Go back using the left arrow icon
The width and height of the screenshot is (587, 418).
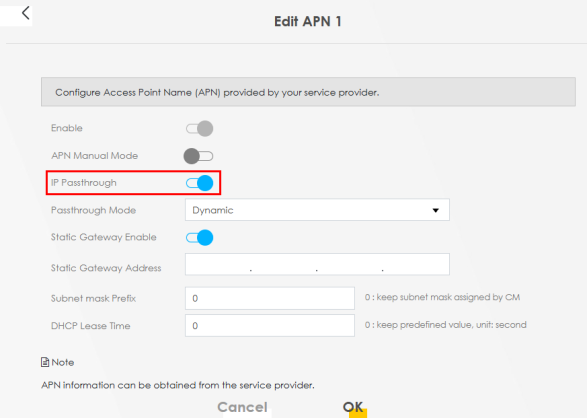tap(25, 13)
